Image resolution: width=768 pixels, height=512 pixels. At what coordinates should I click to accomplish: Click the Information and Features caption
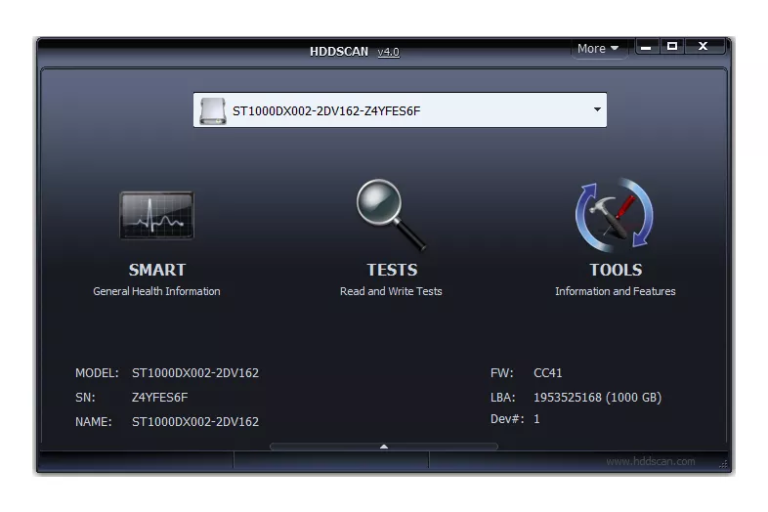(x=615, y=292)
